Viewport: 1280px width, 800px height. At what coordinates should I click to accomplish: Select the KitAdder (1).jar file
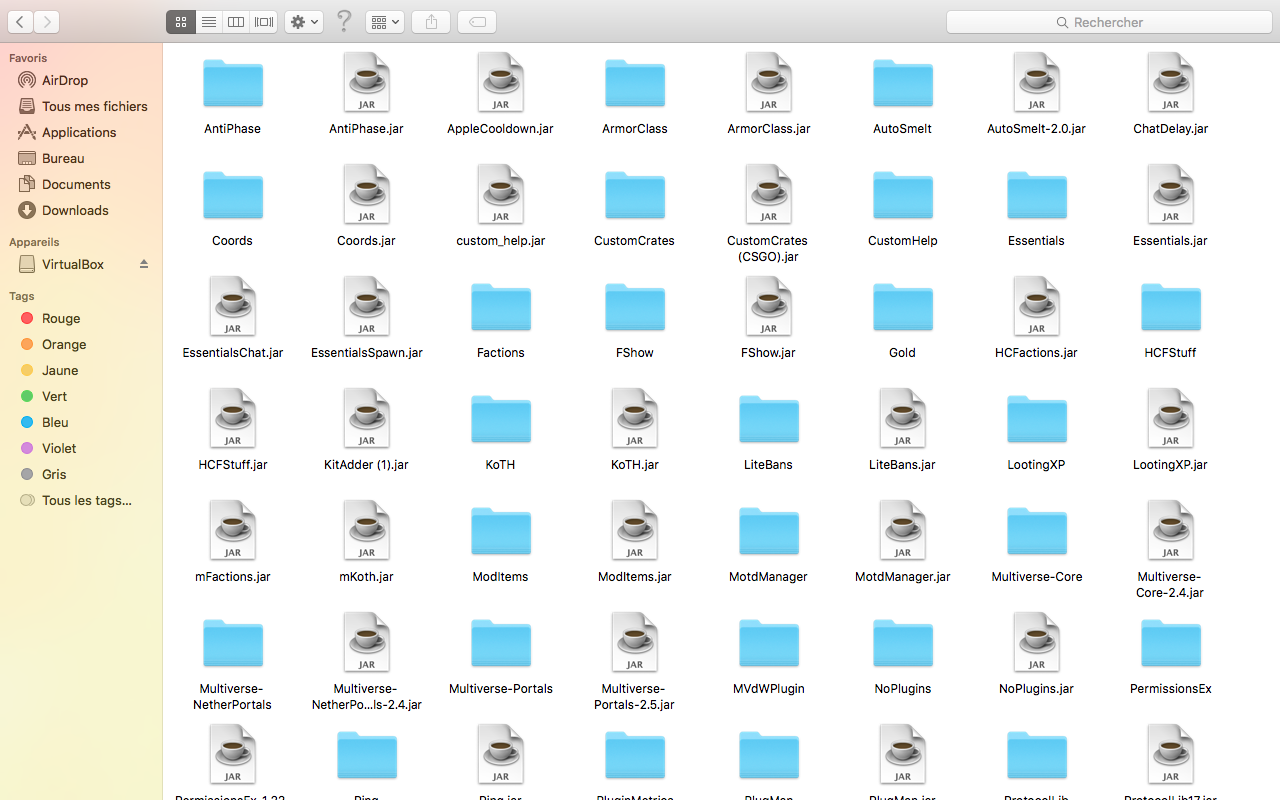pyautogui.click(x=367, y=419)
